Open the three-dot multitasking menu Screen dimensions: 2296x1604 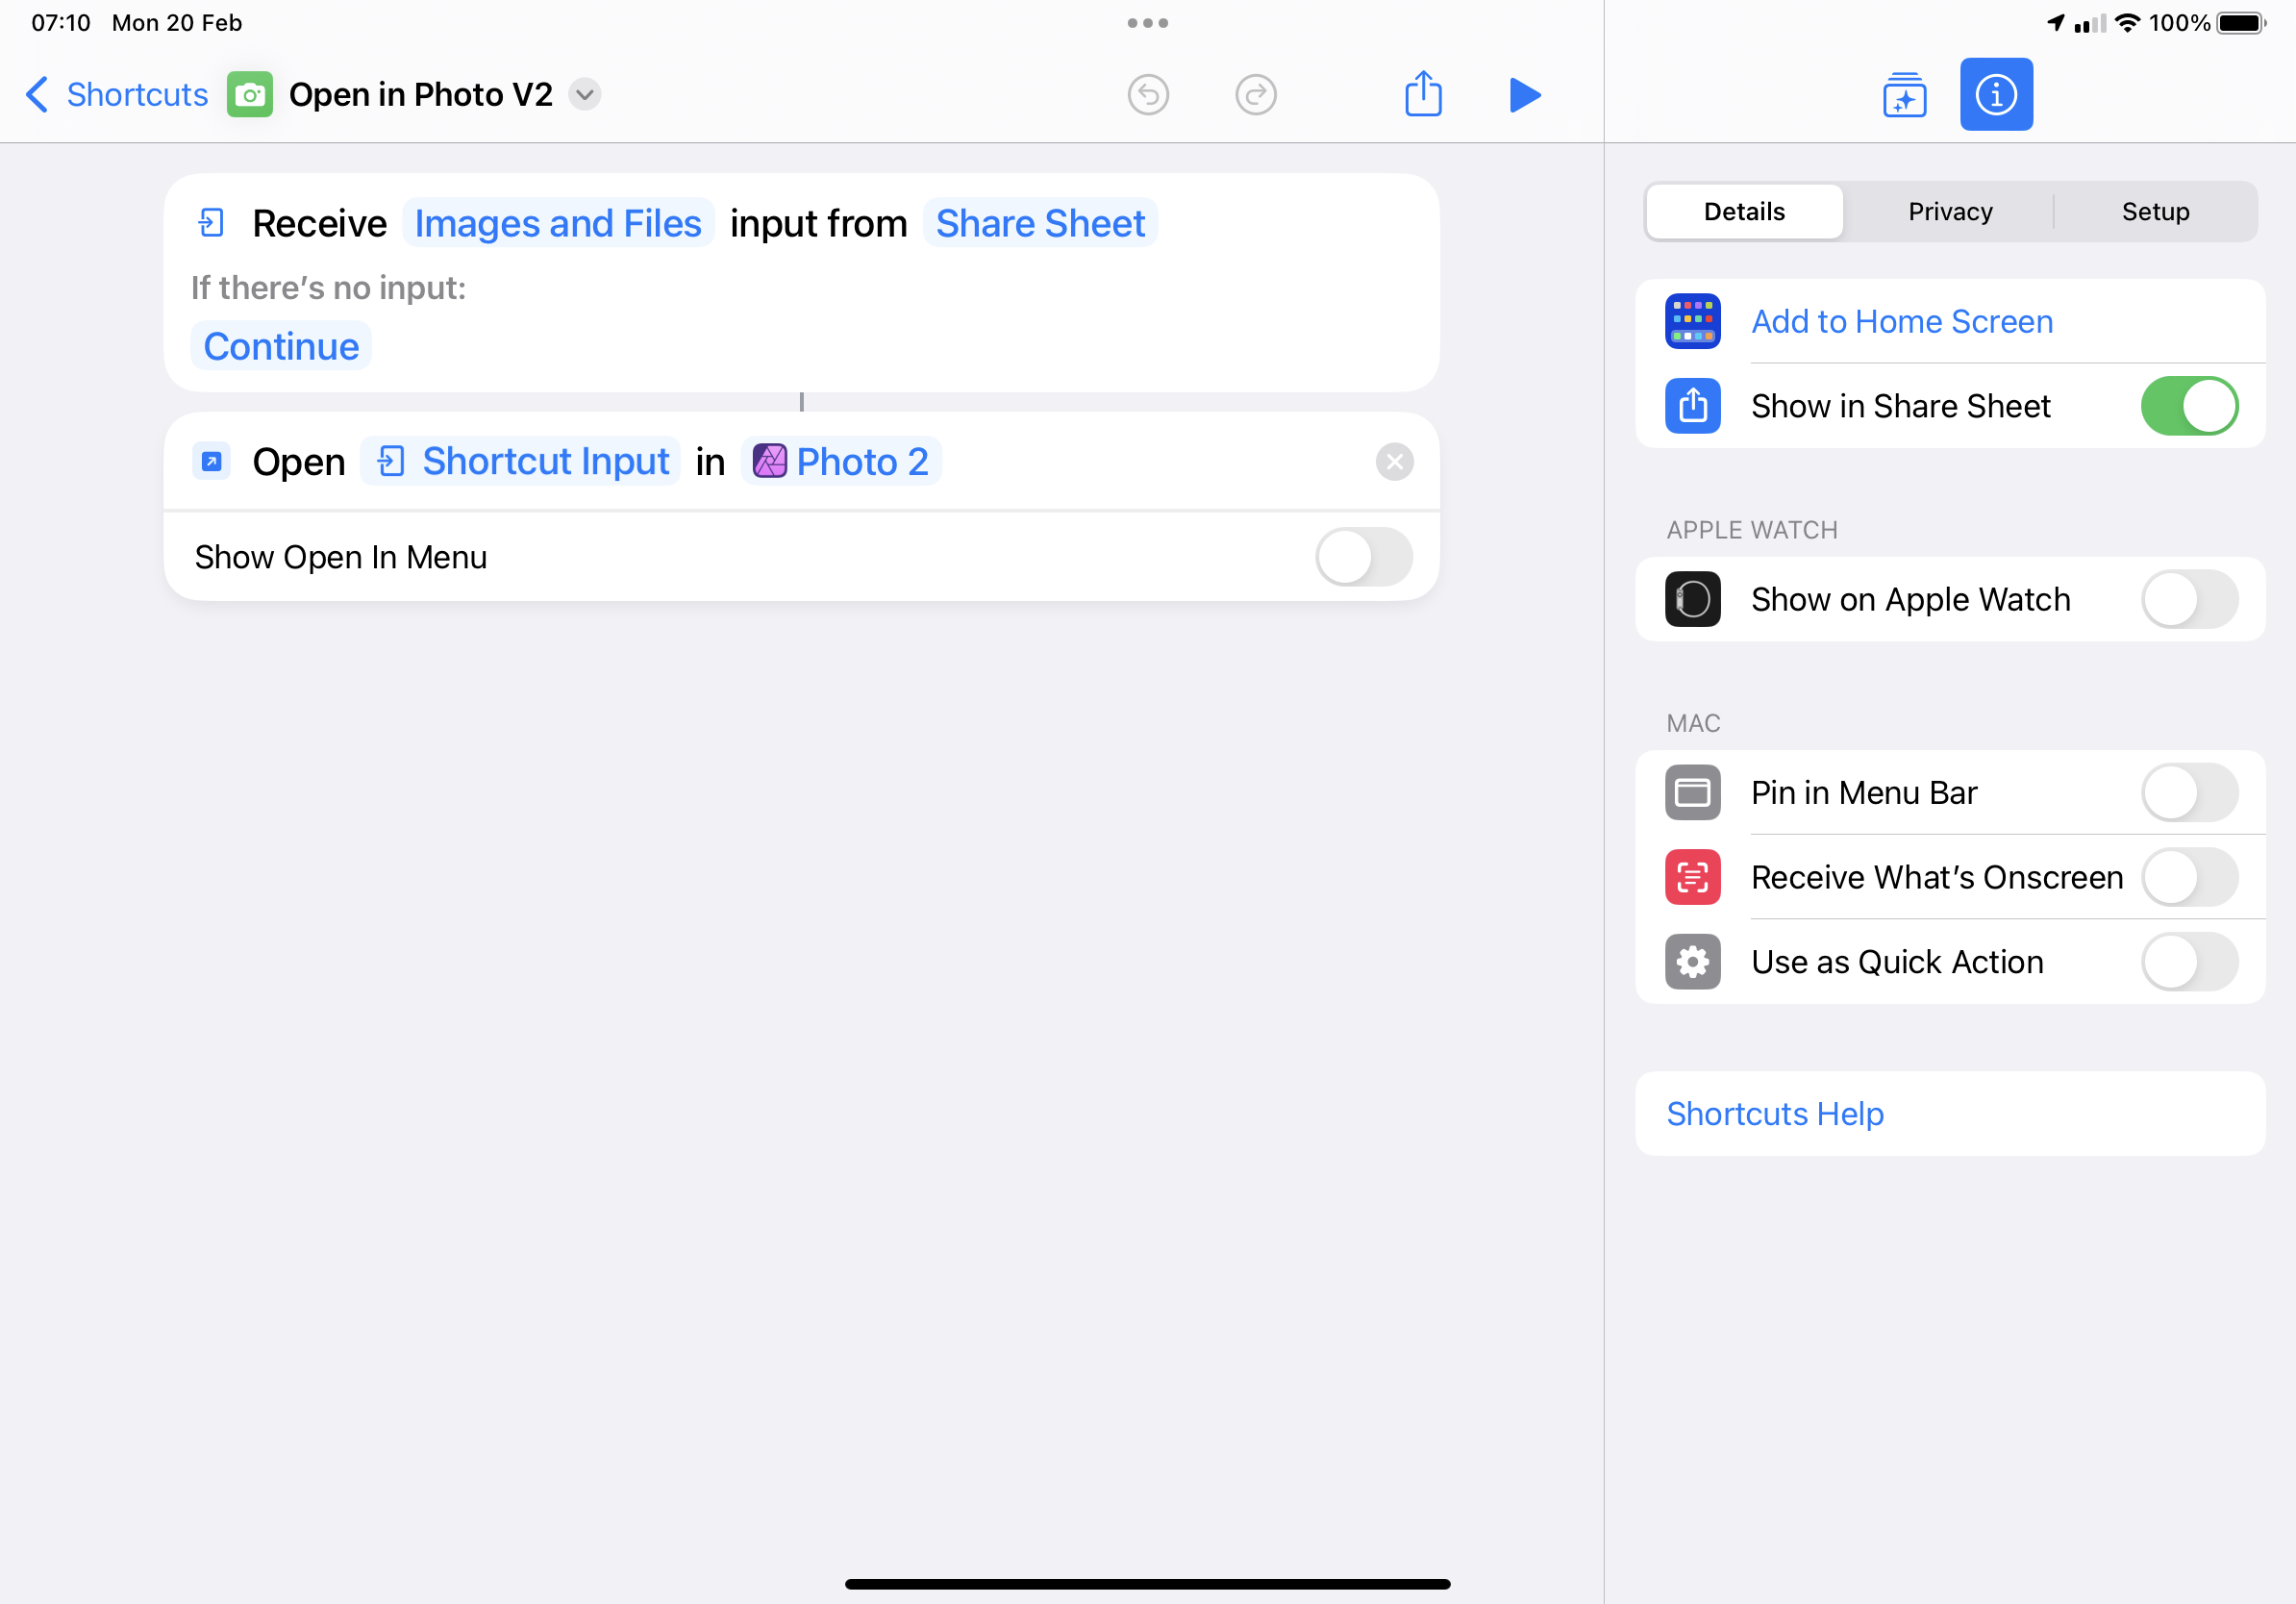pos(1148,23)
